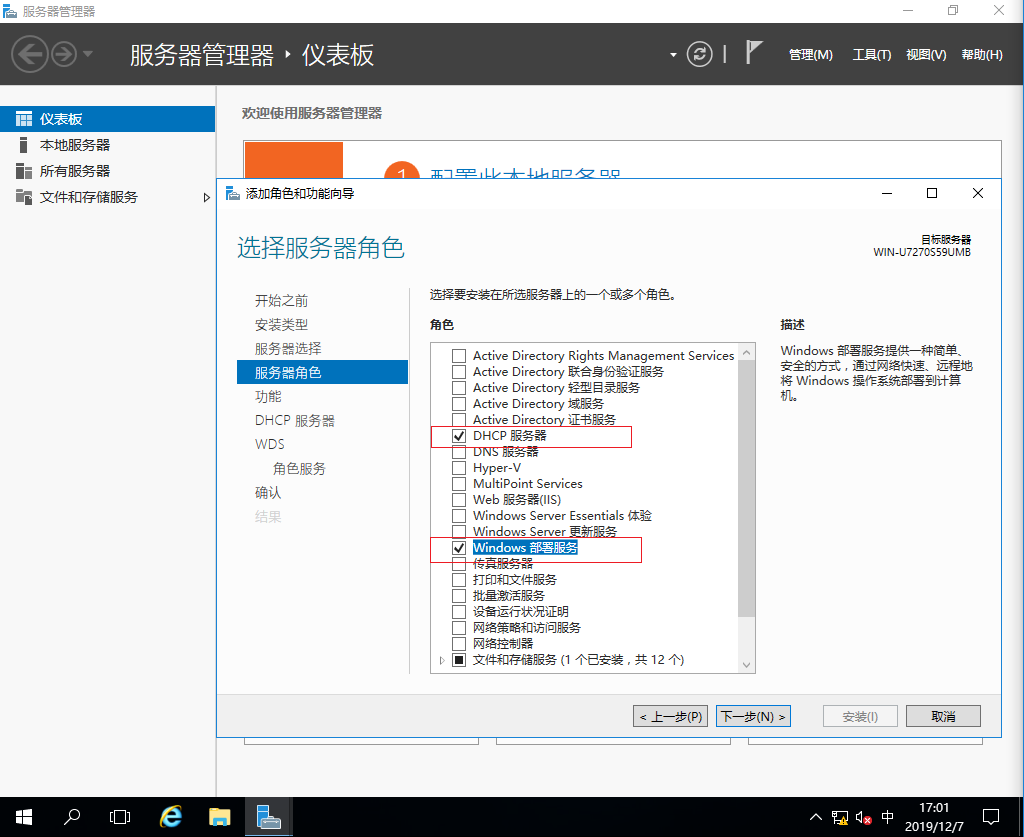Screen dimensions: 1024x837
Task: Click the roles list scrollbar thumb
Action: (x=746, y=488)
